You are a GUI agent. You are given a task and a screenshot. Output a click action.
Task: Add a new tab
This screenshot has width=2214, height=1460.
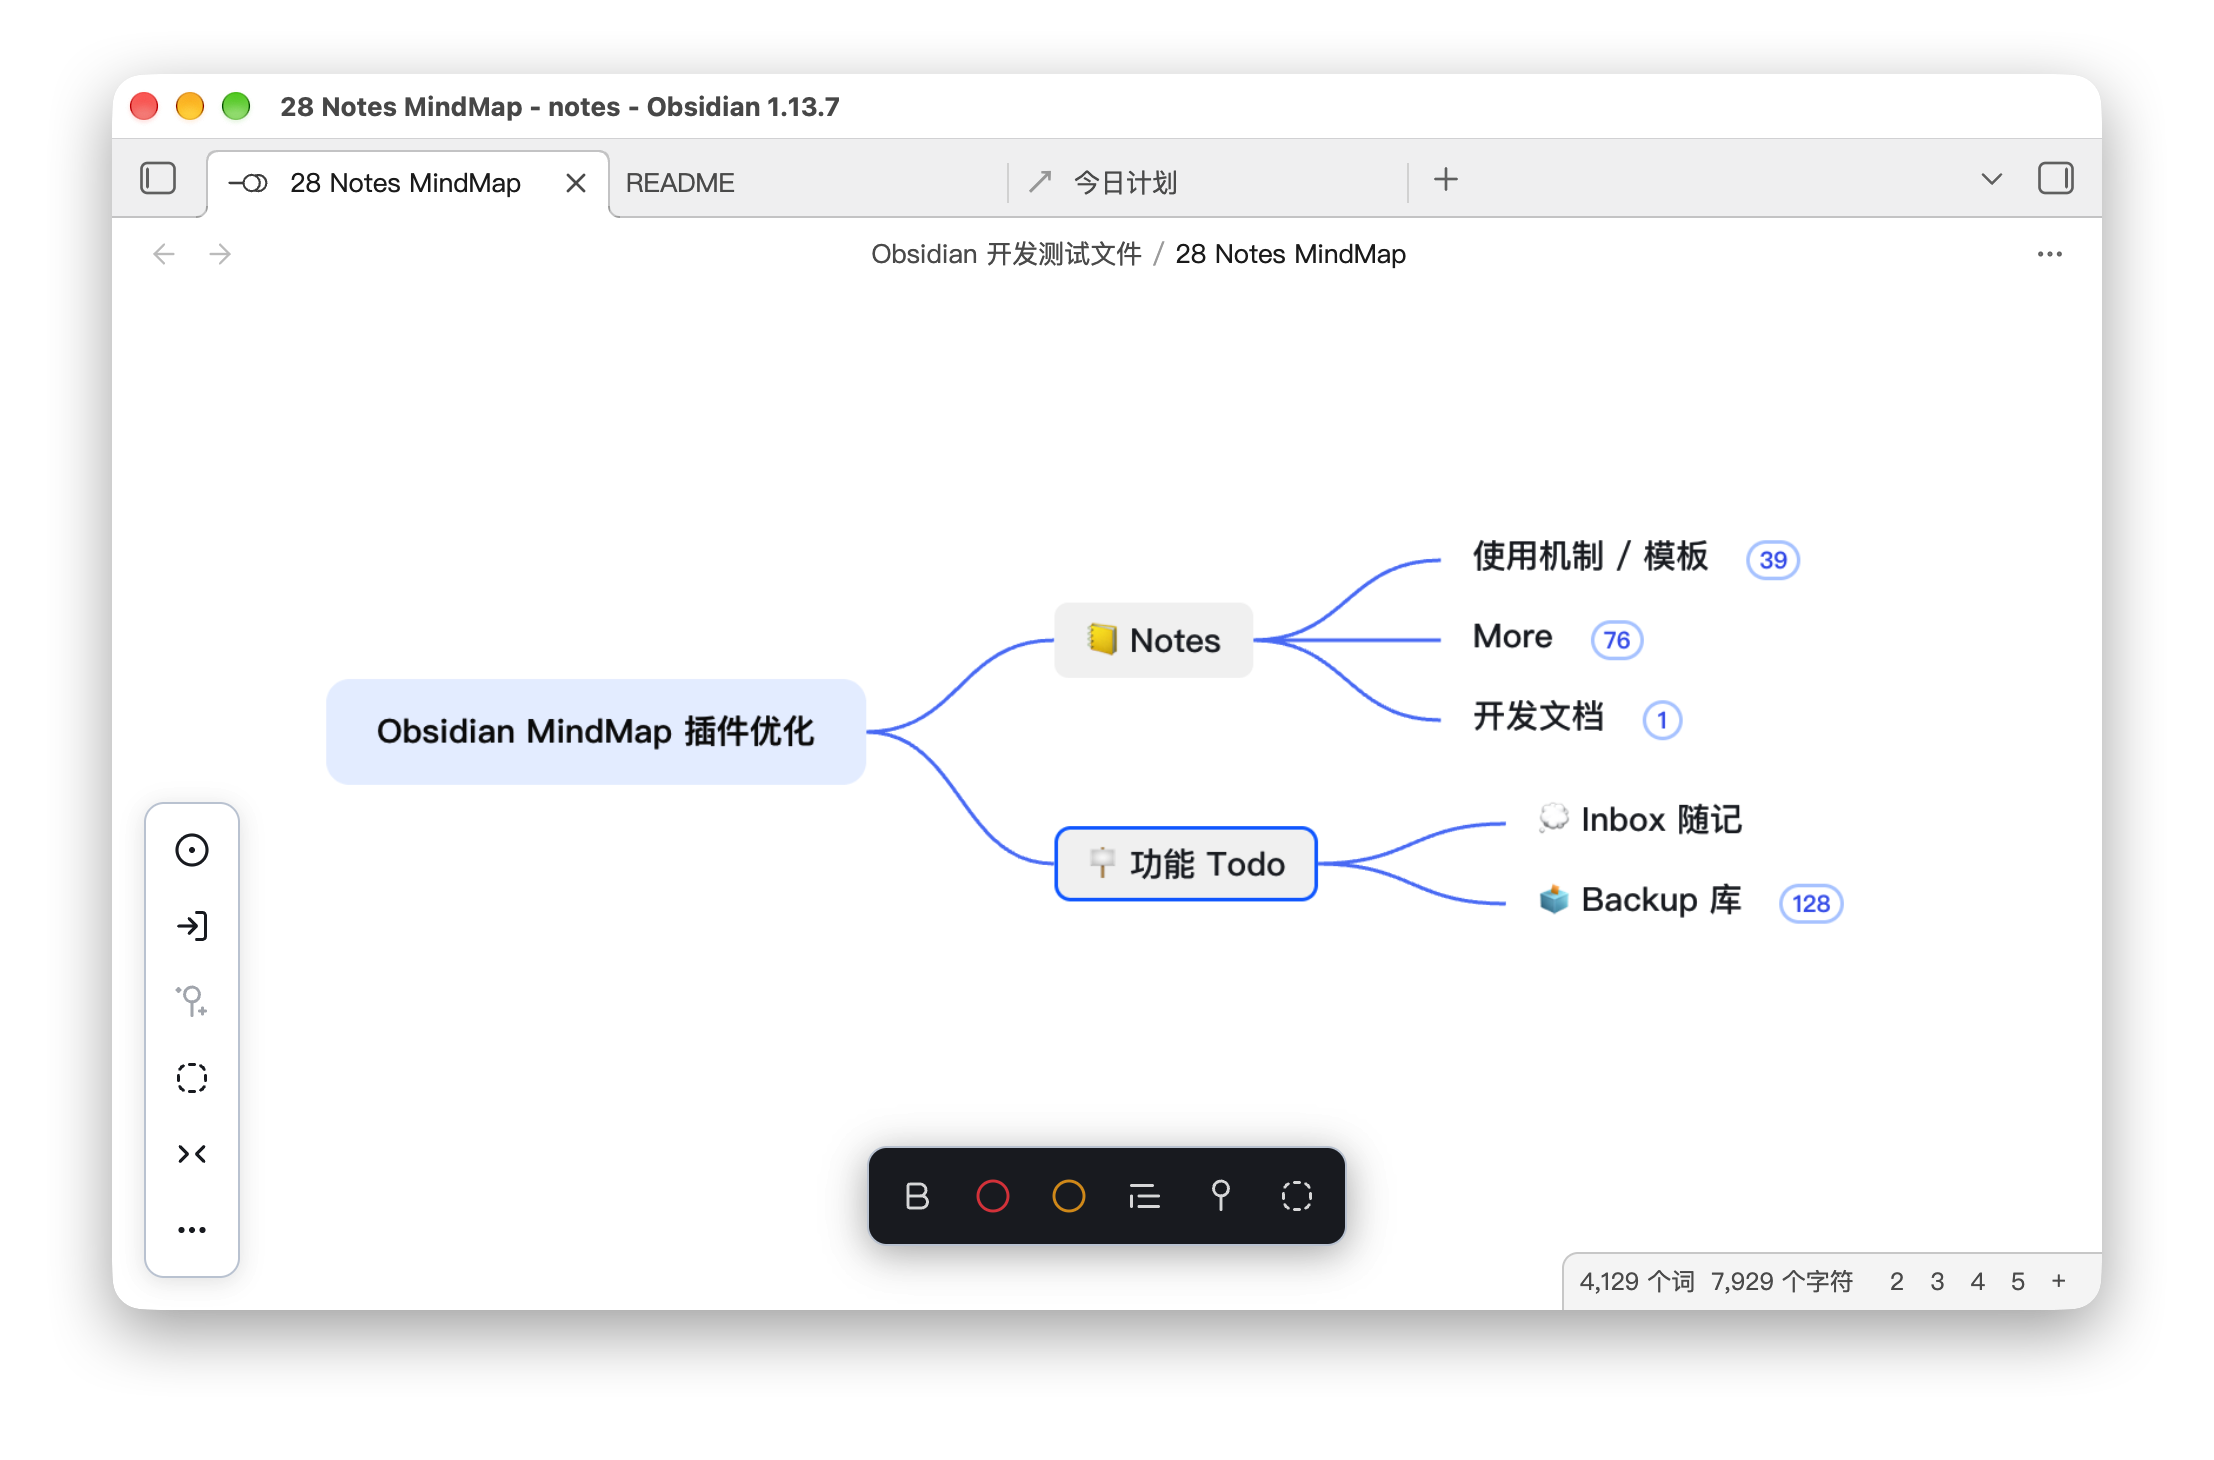pos(1445,180)
